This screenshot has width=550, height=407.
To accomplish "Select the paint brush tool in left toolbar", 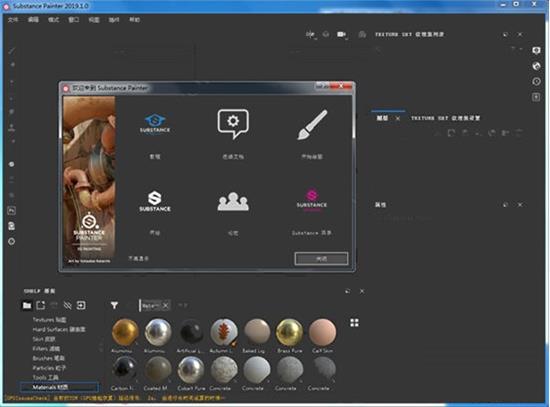I will (12, 51).
